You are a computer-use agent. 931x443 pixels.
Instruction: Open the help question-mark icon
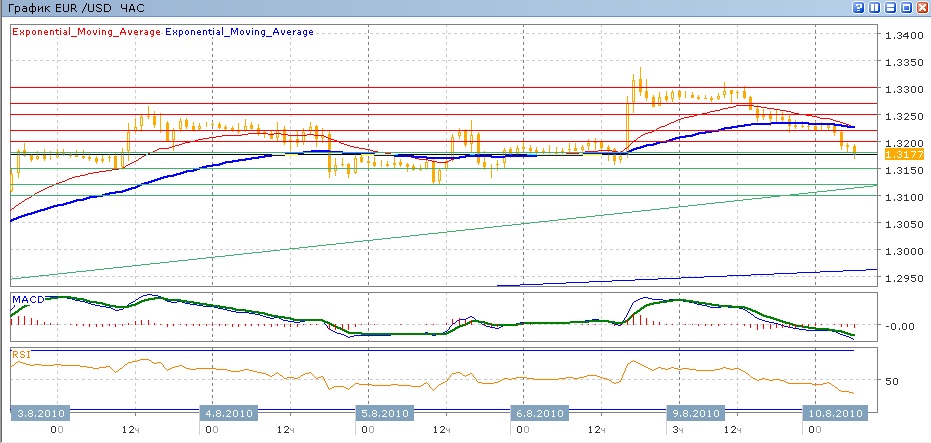click(859, 8)
